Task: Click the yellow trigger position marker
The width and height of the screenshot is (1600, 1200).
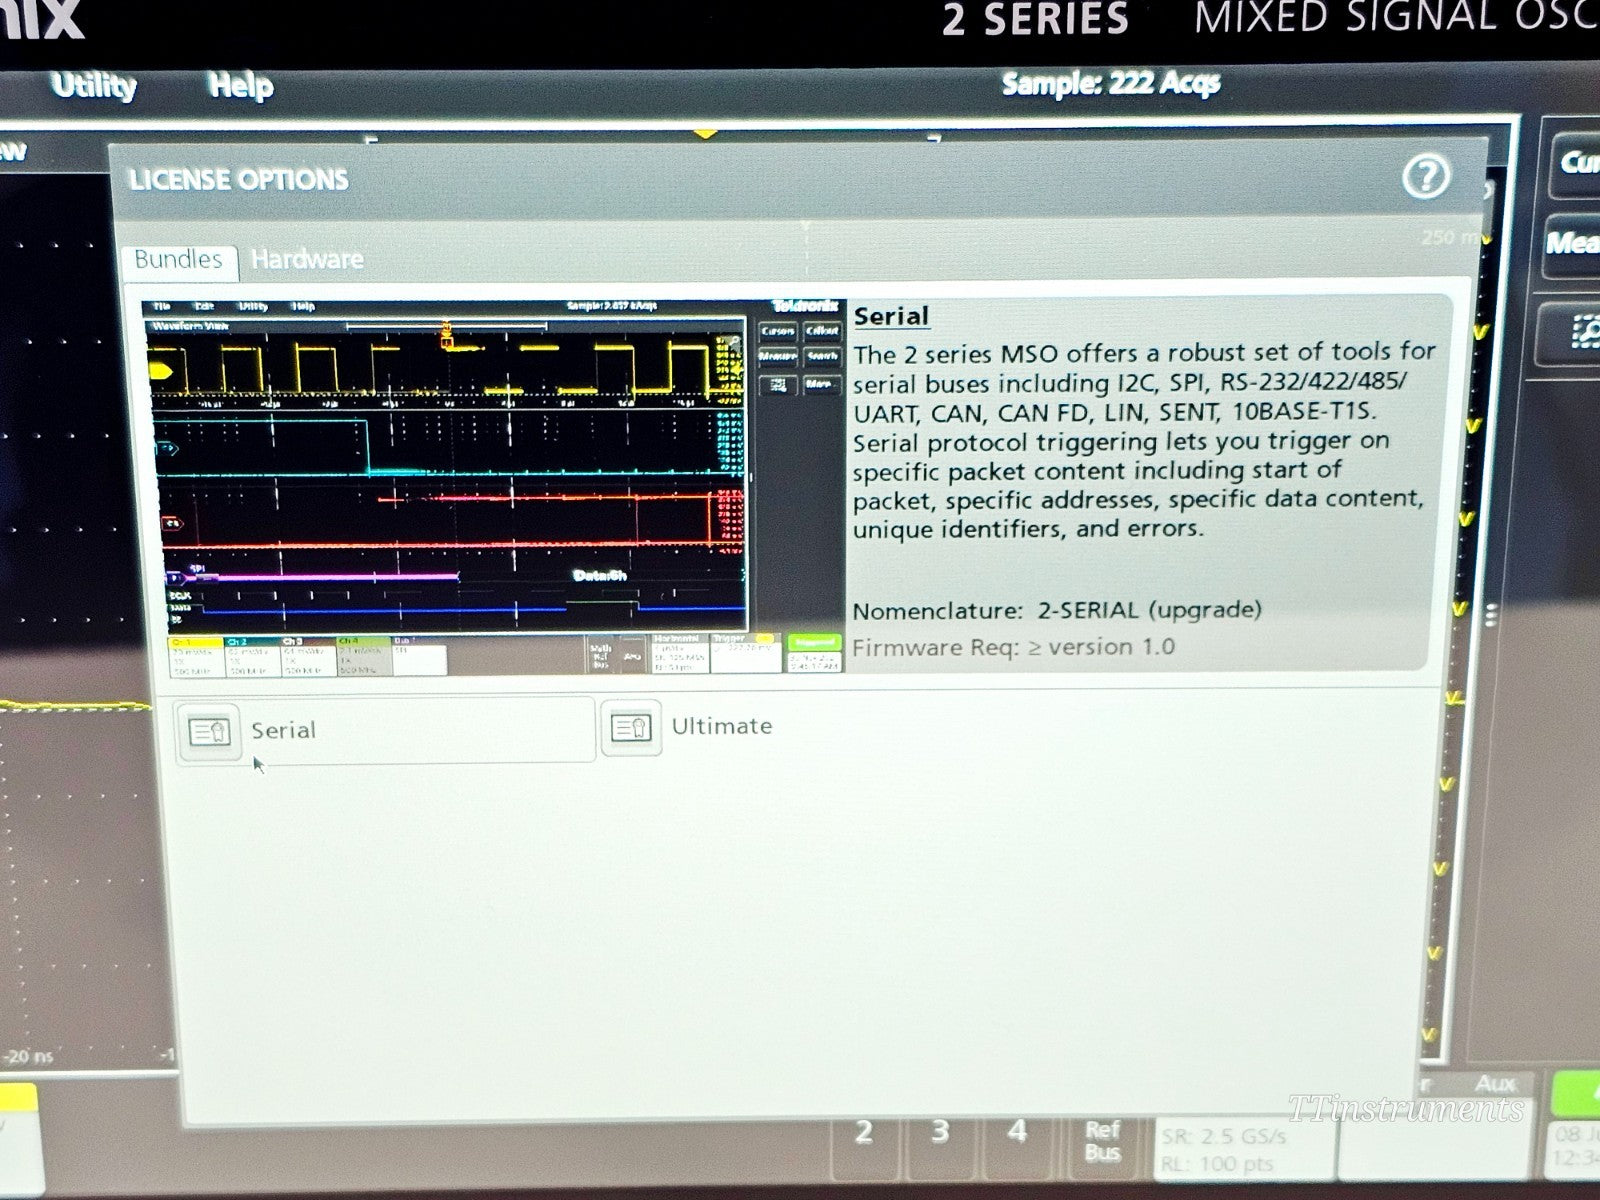Action: (706, 132)
